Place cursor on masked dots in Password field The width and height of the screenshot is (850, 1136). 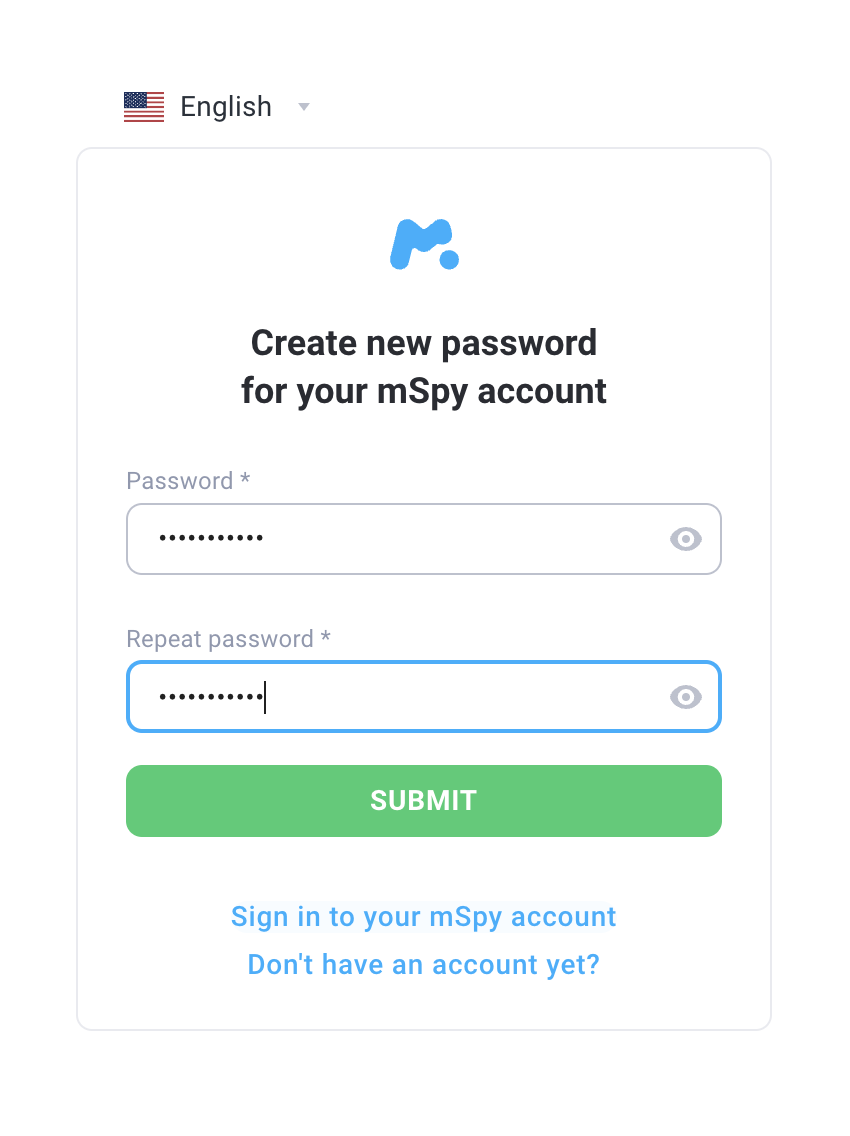(211, 538)
